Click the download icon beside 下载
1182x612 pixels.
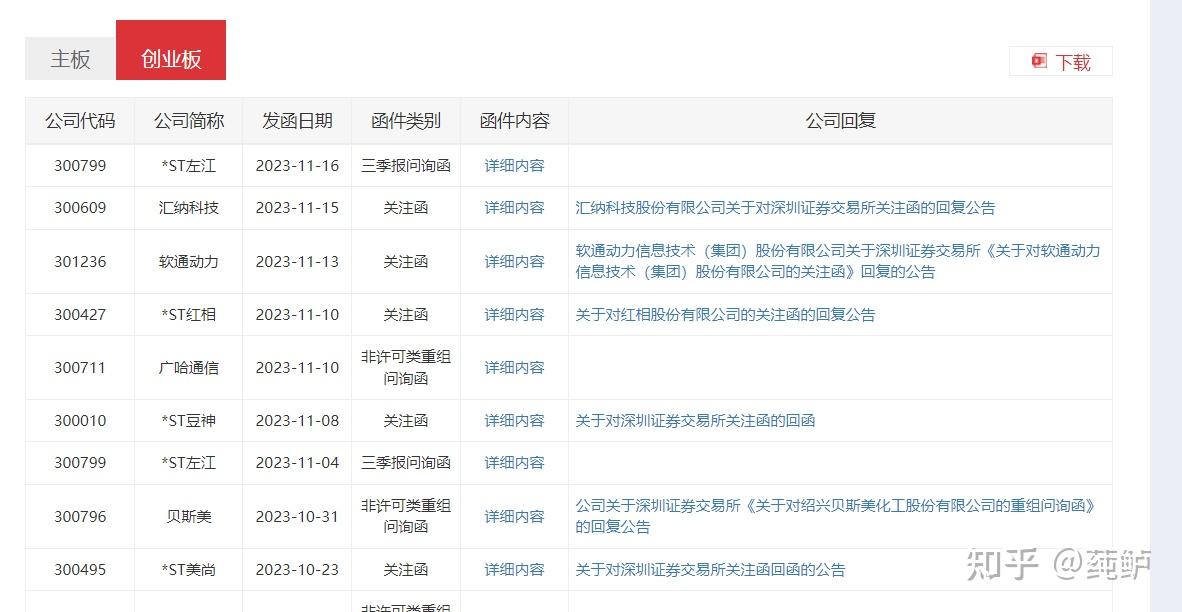coord(1040,61)
